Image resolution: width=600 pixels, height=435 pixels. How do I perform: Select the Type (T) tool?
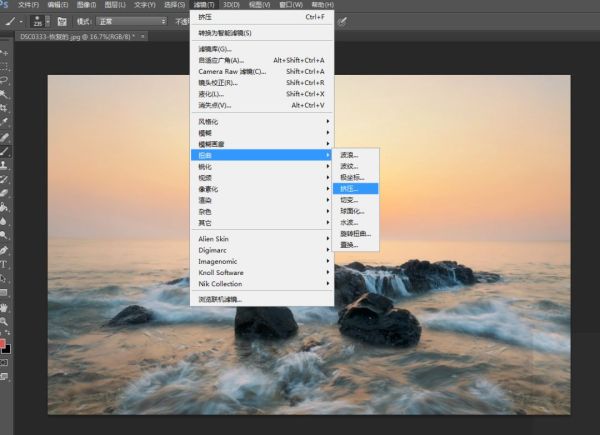4,264
